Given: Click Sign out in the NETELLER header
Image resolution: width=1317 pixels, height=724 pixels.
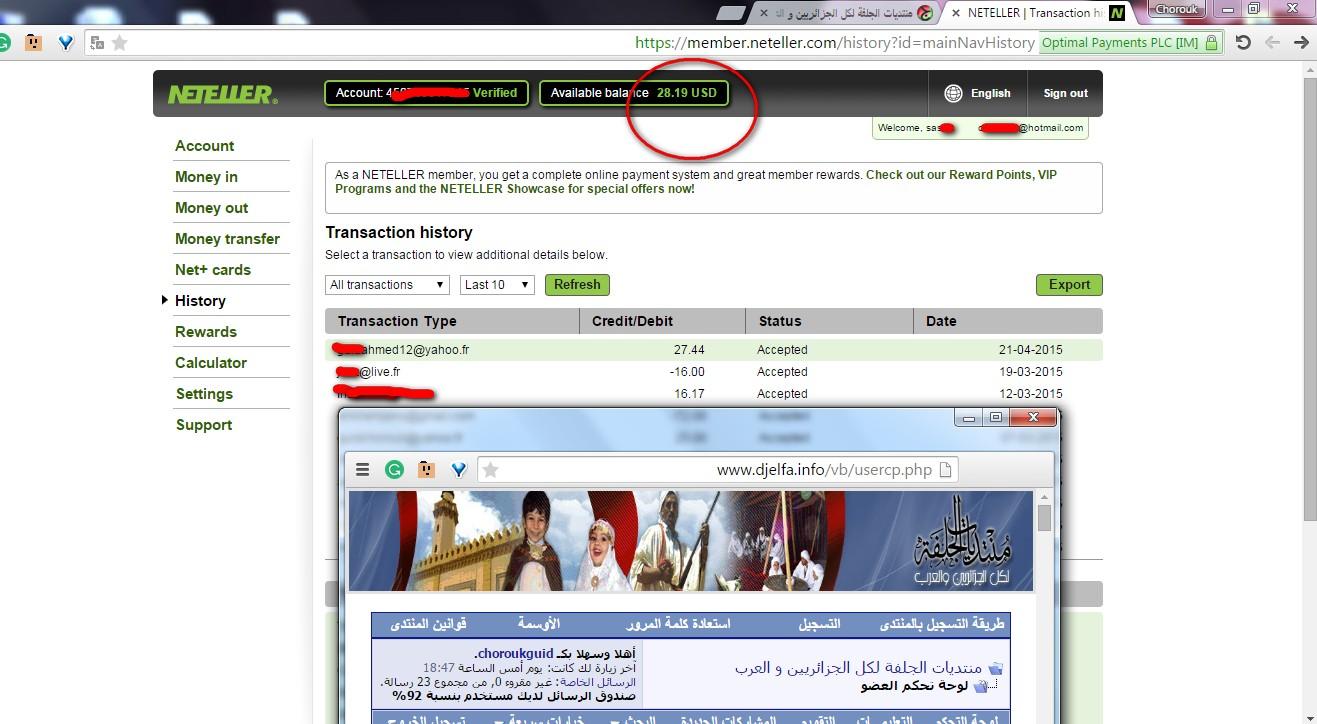Looking at the screenshot, I should coord(1065,93).
